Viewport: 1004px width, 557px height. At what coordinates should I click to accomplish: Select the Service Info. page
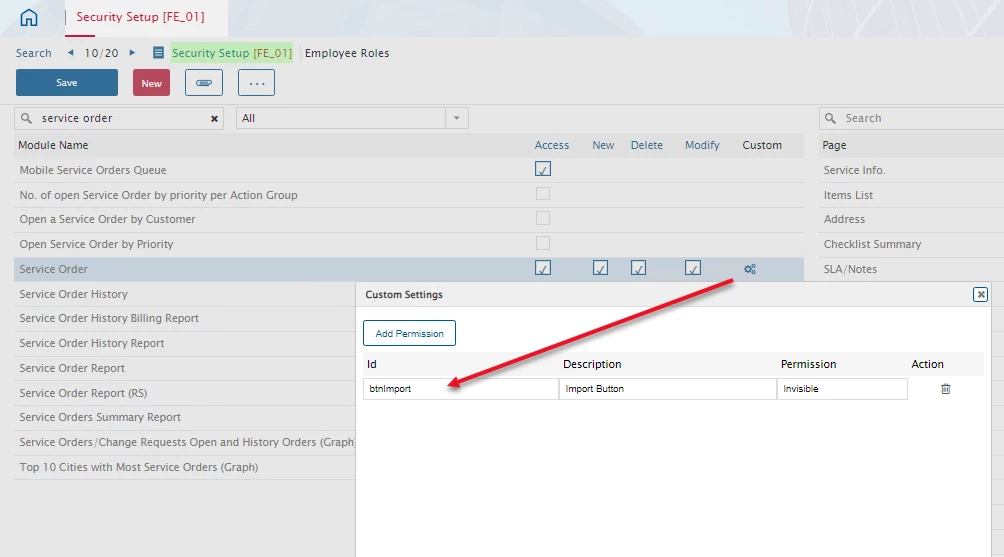(854, 170)
